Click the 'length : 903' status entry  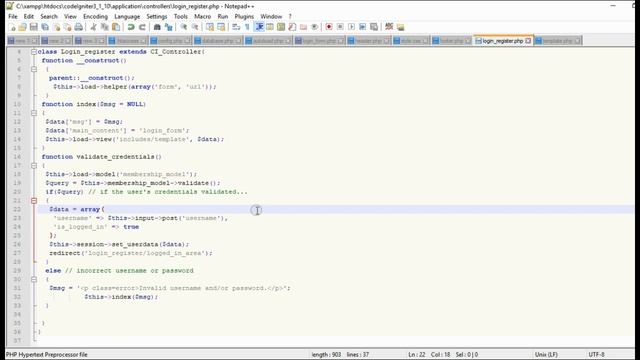(326, 355)
